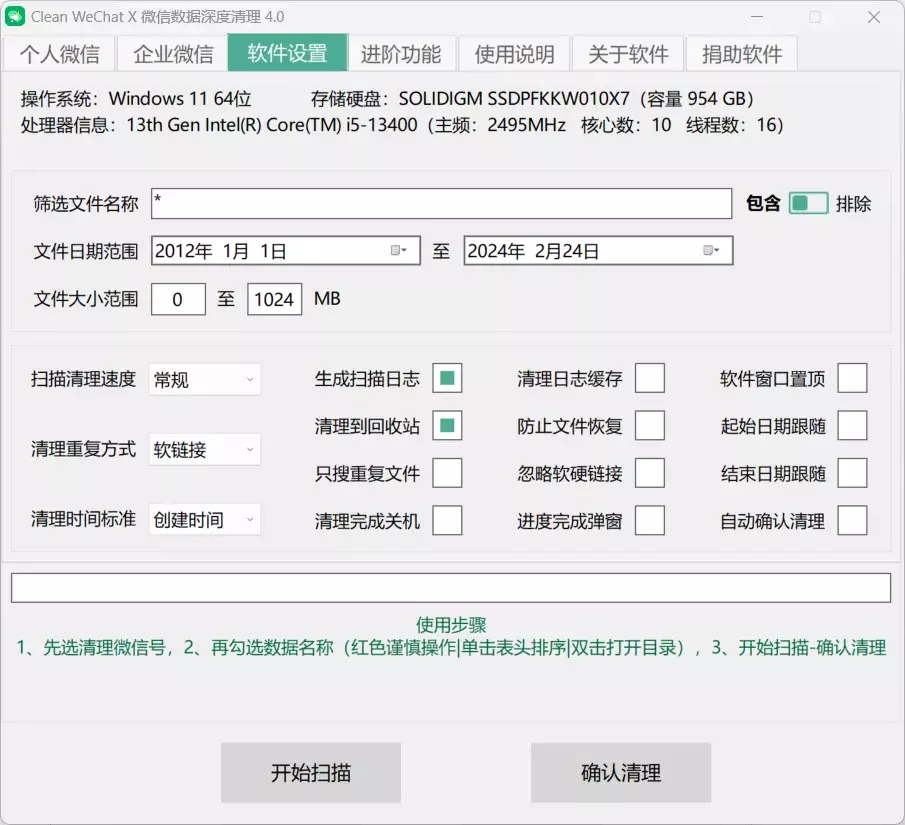Uncheck the 生成扫描日志 checkbox
Viewport: 905px width, 825px height.
click(447, 378)
